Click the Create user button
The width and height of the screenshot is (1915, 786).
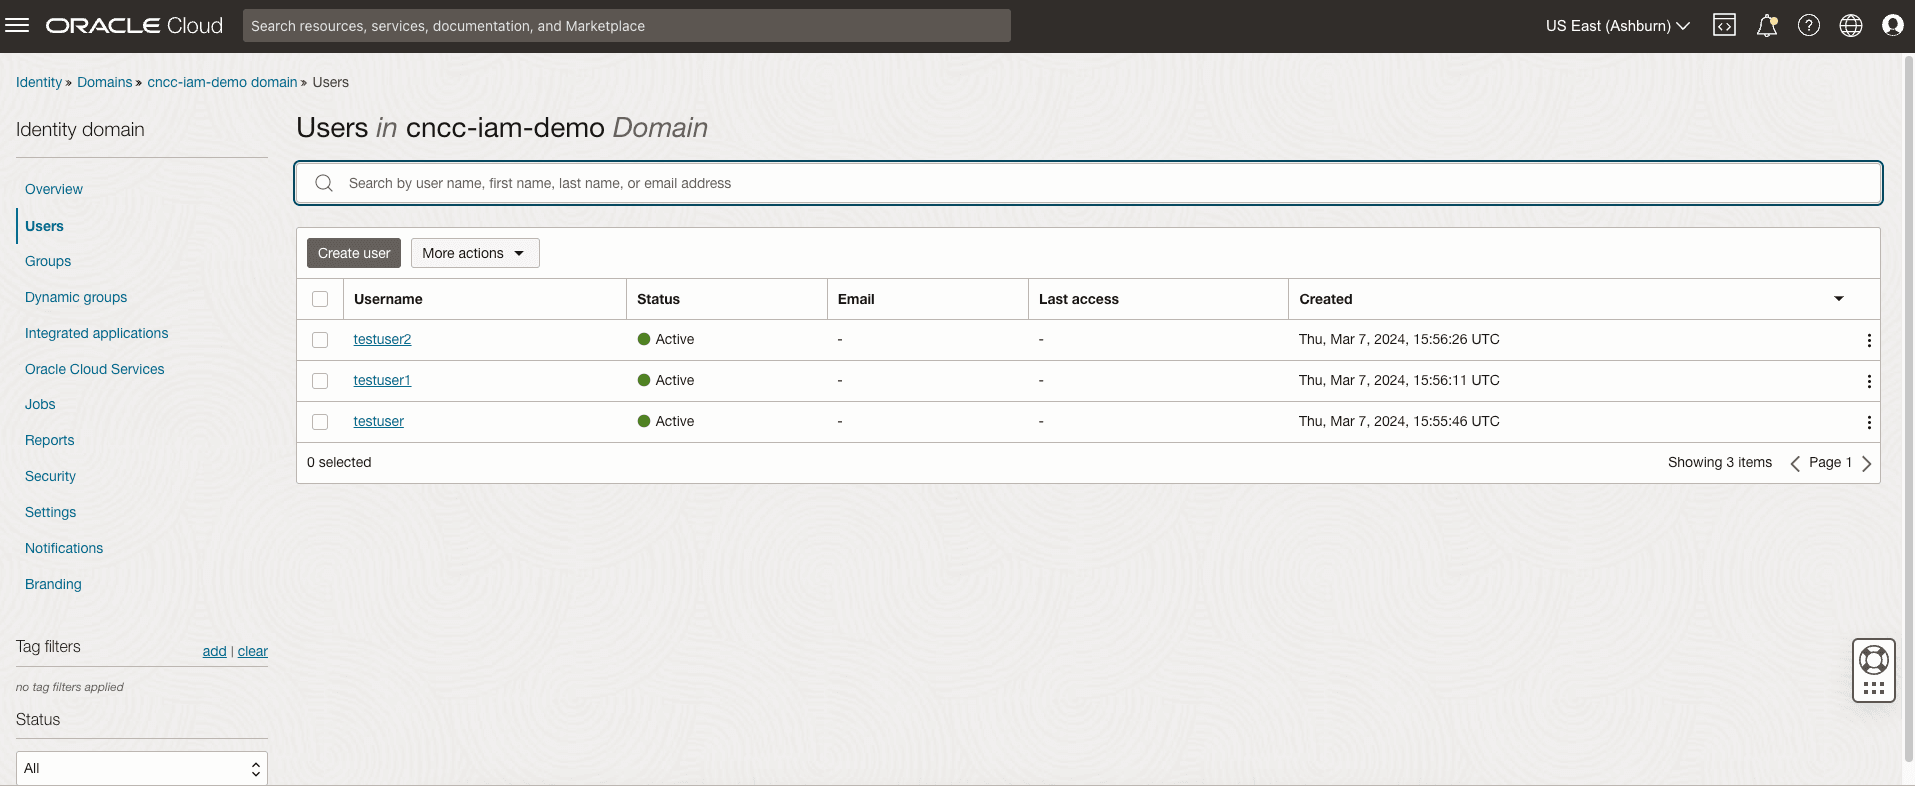click(x=354, y=253)
